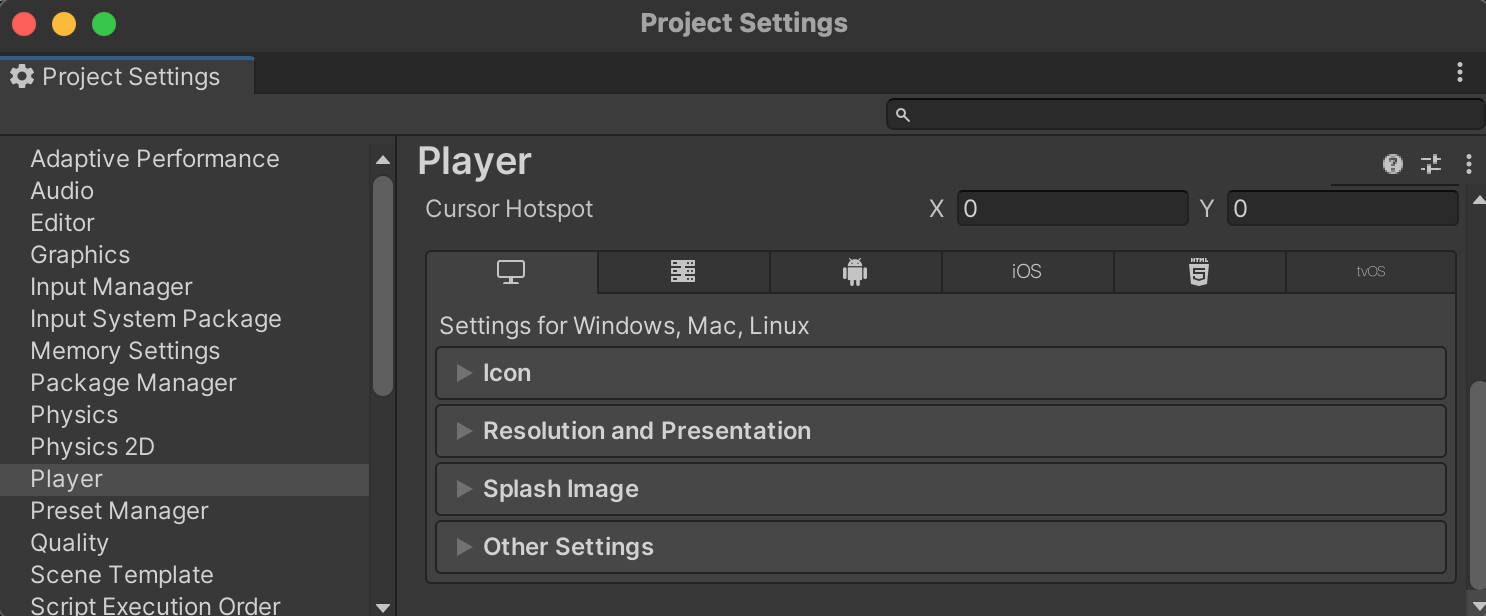Open the Graphics settings category

click(x=80, y=255)
